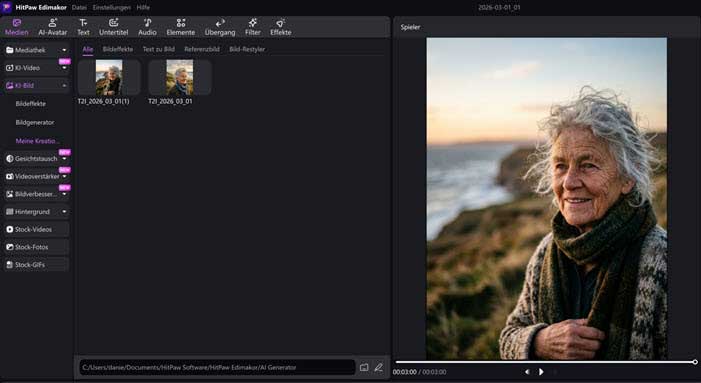Open the Audio tool

coord(147,27)
